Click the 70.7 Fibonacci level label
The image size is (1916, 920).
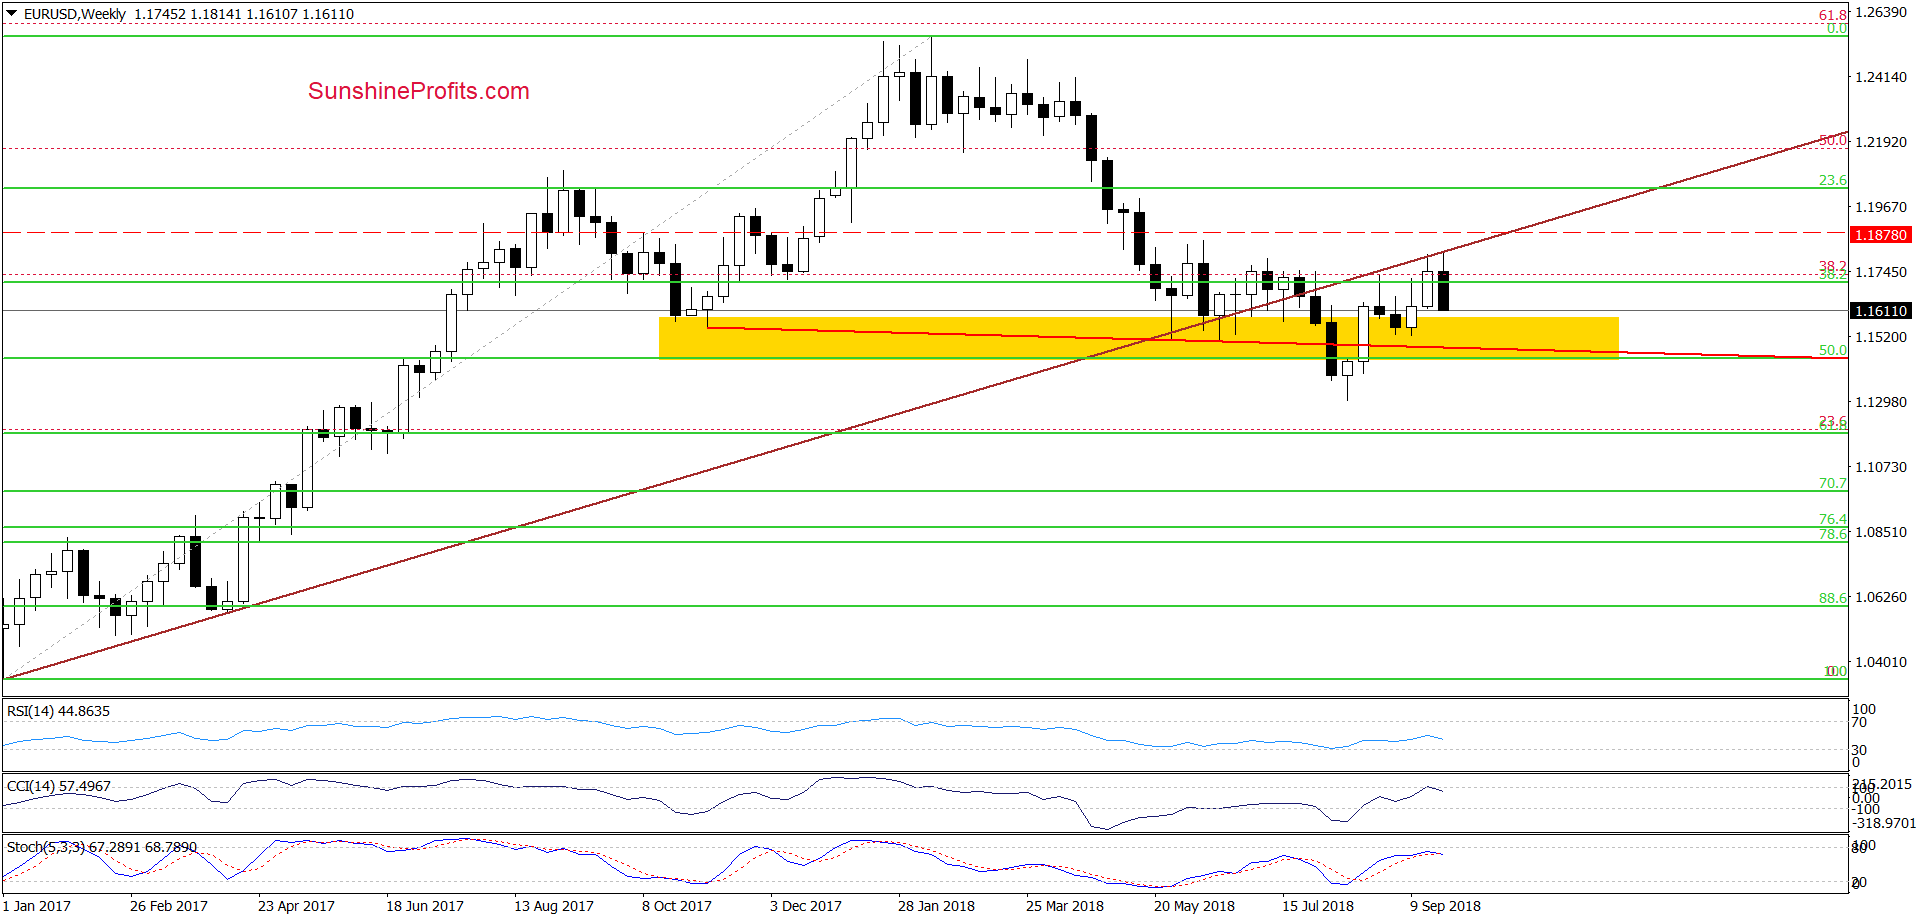tap(1833, 483)
